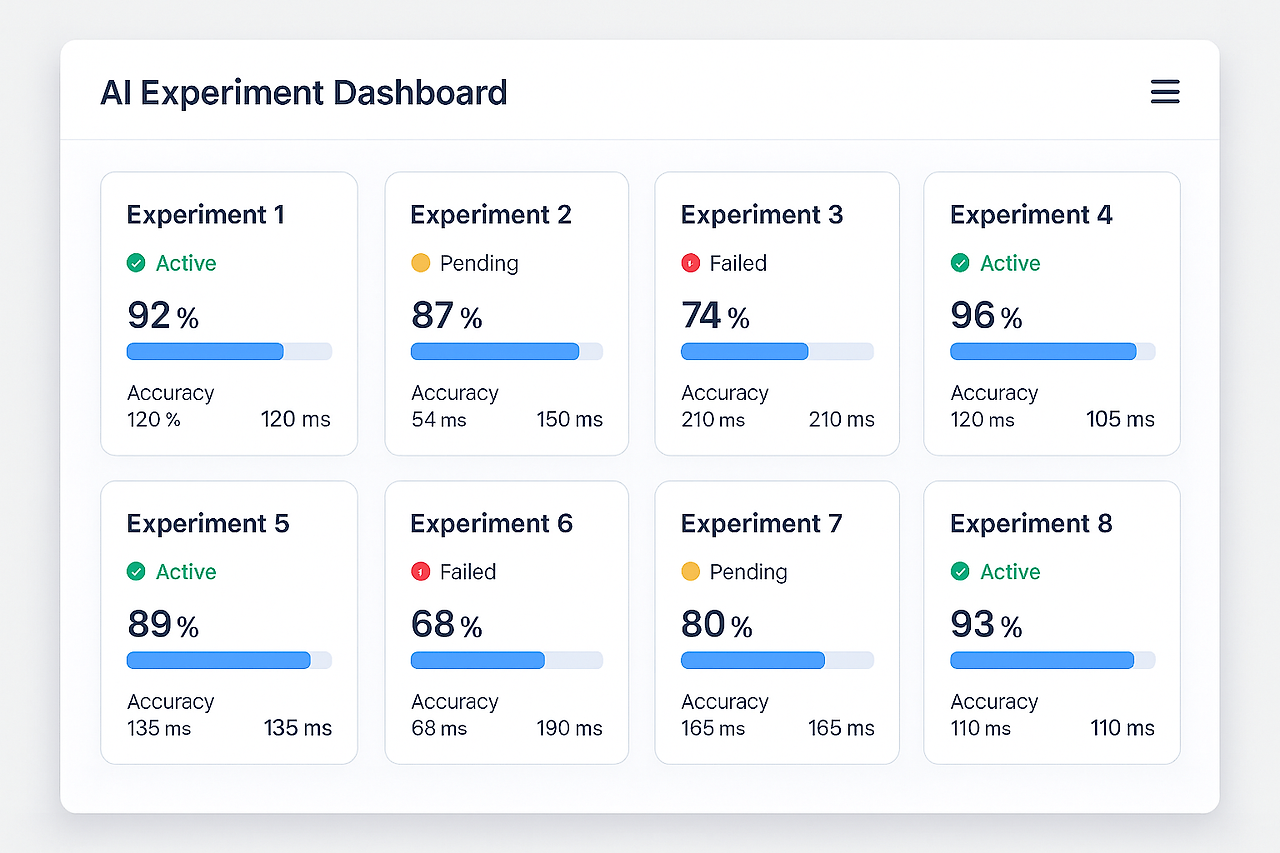Click the Experiment 1 progress bar
This screenshot has height=853, width=1280.
(x=229, y=351)
